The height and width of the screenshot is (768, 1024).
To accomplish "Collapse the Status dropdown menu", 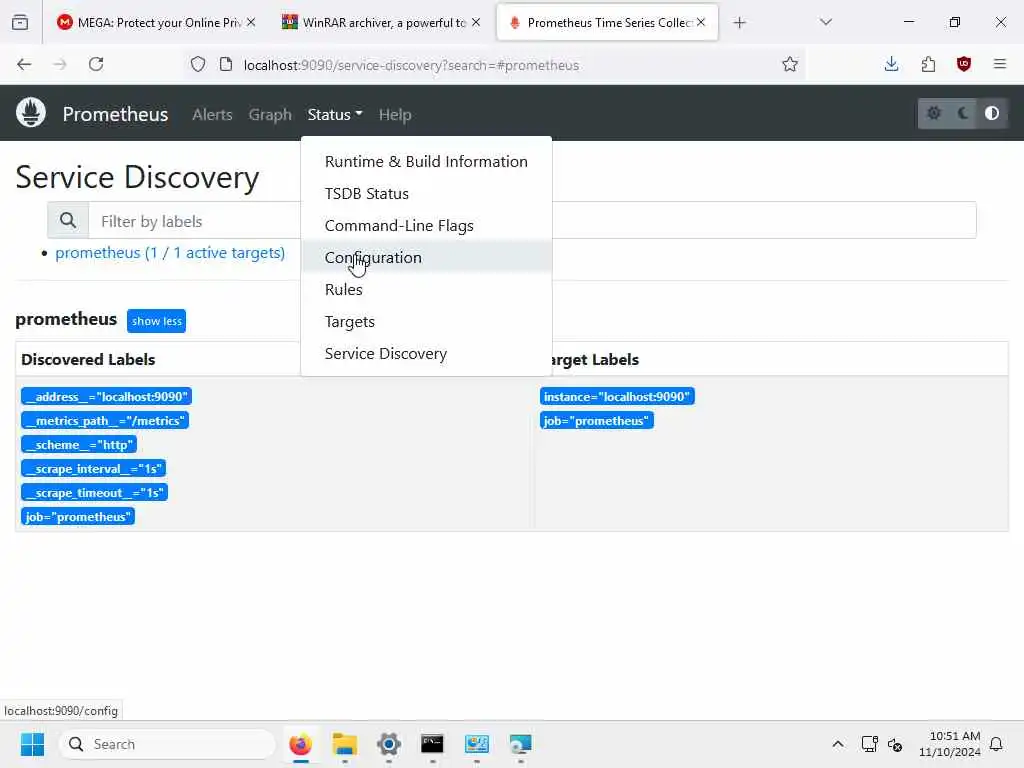I will click(x=335, y=115).
